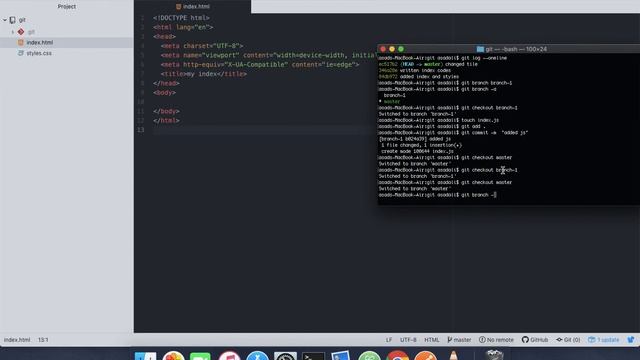Image resolution: width=640 pixels, height=360 pixels.
Task: Click 'create mode 100644 index.js' output
Action: pos(417,151)
